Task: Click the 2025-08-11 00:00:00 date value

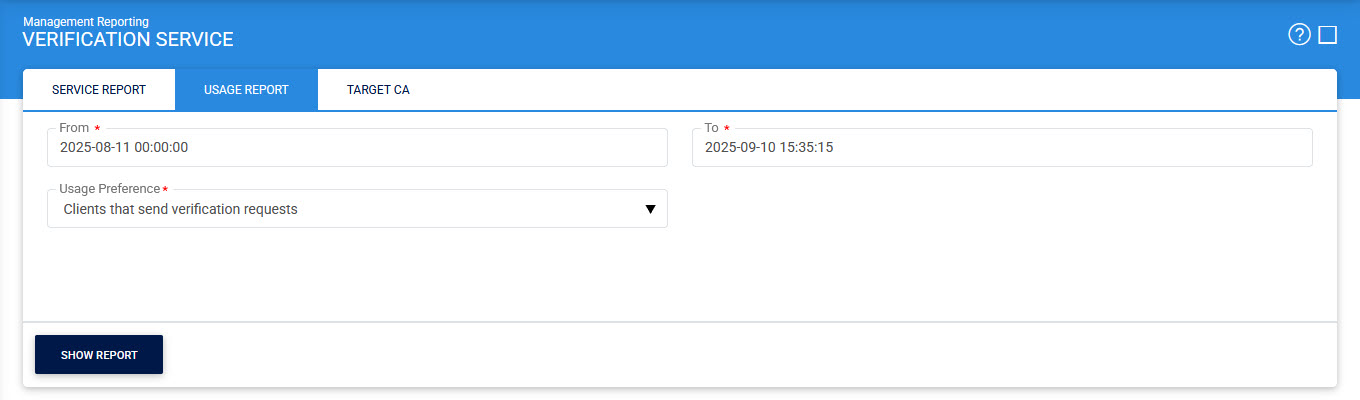Action: 124,147
